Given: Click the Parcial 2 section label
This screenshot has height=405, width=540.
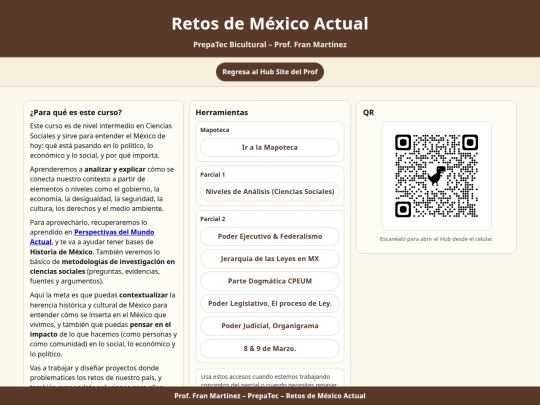Looking at the screenshot, I should point(212,219).
